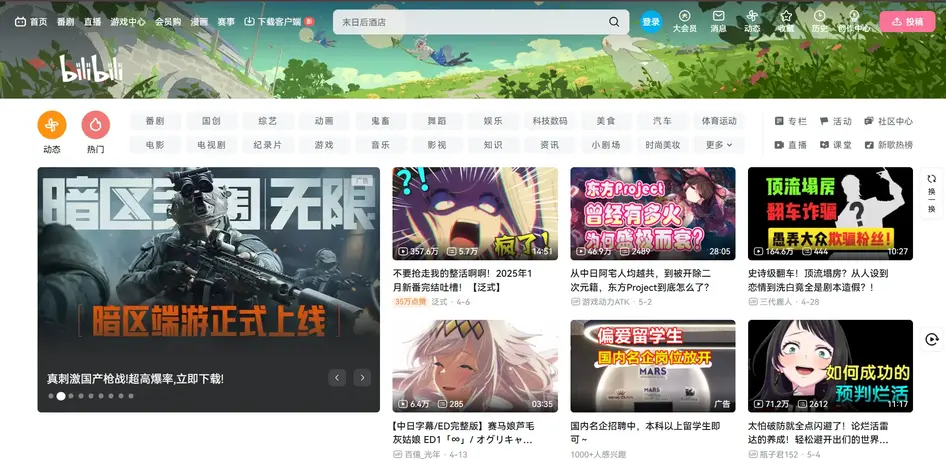
Task: Open the 如何成功的预判烂活 video thumbnail
Action: tap(830, 366)
